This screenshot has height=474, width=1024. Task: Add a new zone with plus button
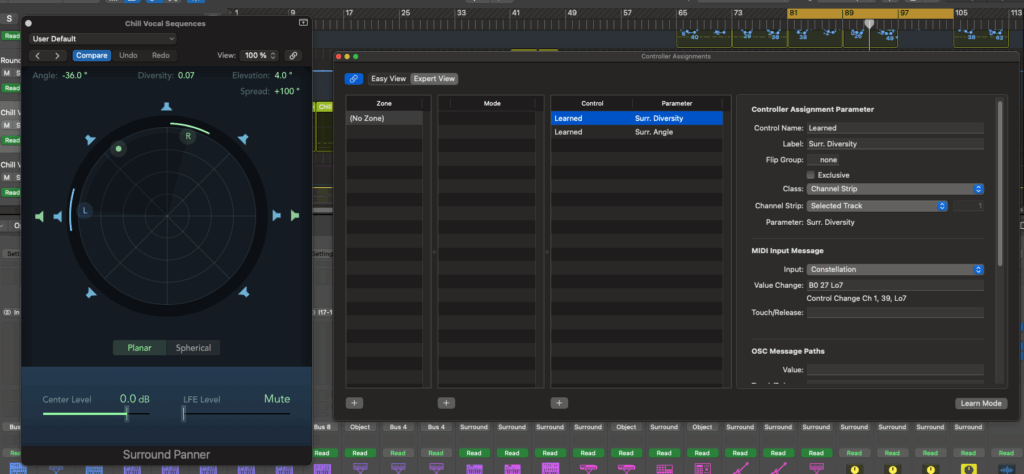[355, 403]
